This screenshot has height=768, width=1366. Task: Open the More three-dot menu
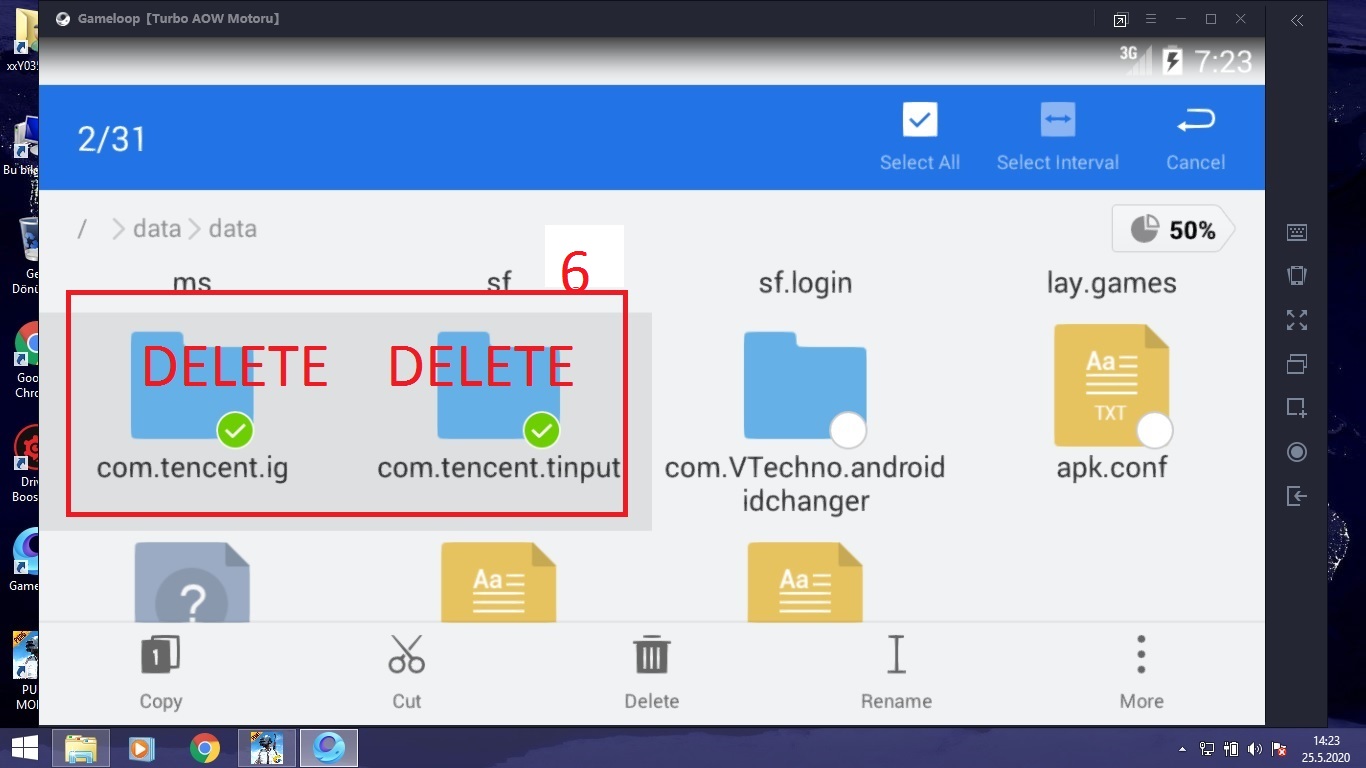coord(1141,654)
